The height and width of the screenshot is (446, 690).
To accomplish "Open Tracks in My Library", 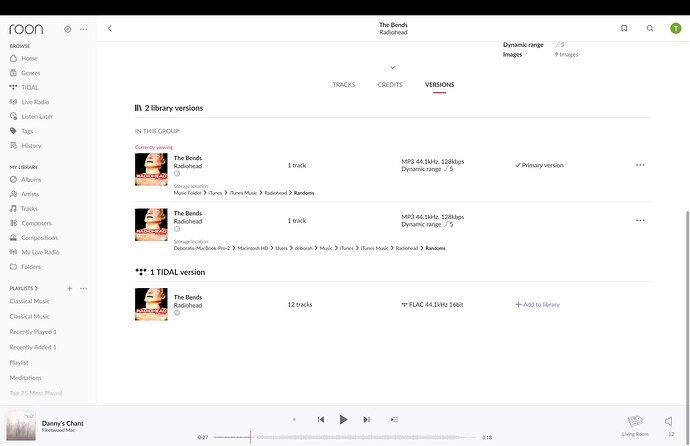I will 24,208.
